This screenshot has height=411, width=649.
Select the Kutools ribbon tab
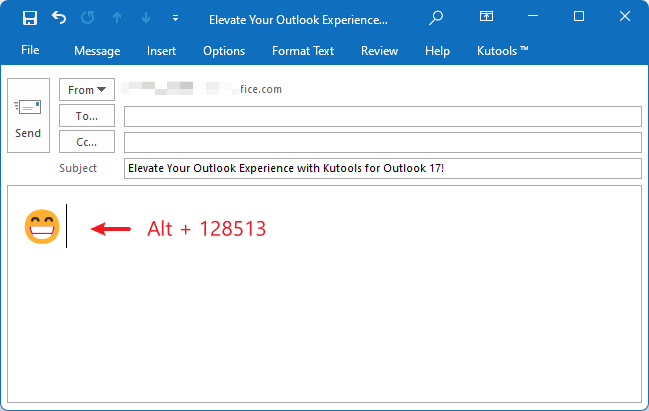pyautogui.click(x=501, y=51)
